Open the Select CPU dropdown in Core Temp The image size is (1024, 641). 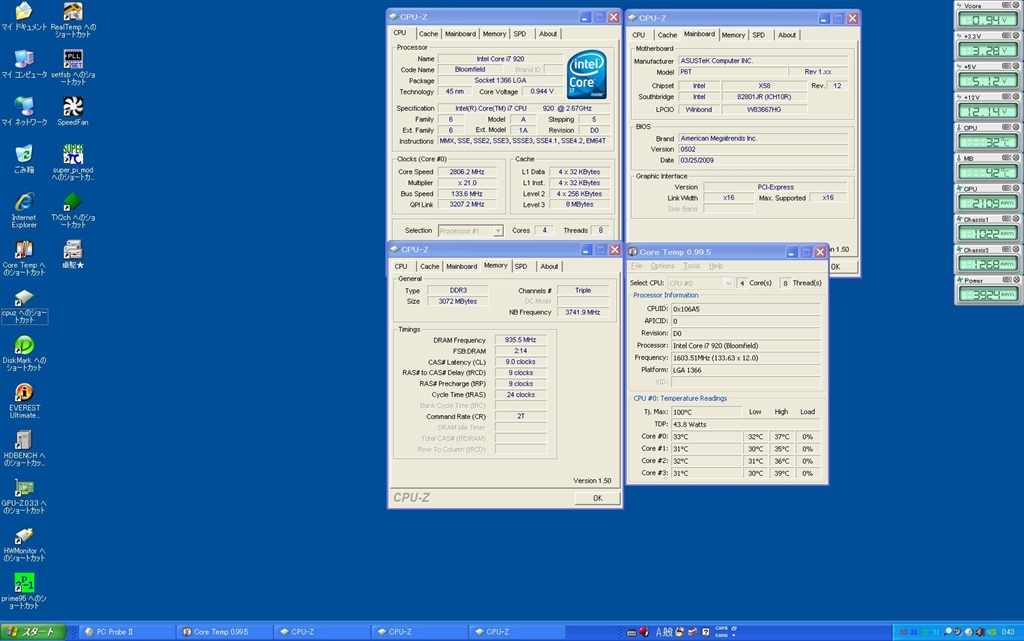click(x=728, y=283)
